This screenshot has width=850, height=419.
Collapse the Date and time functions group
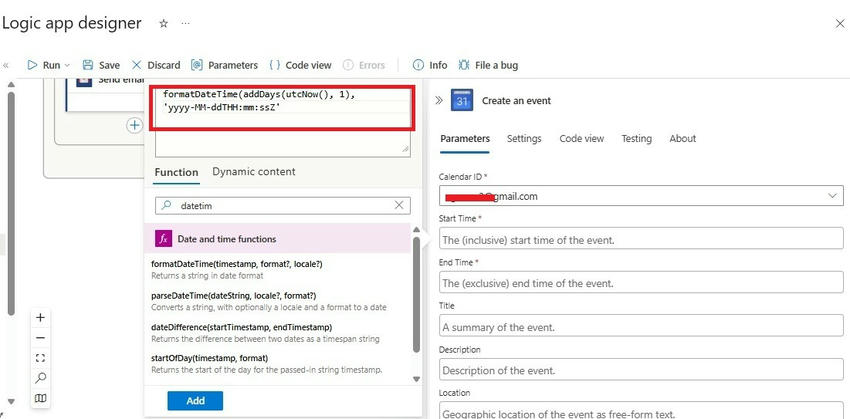click(403, 239)
